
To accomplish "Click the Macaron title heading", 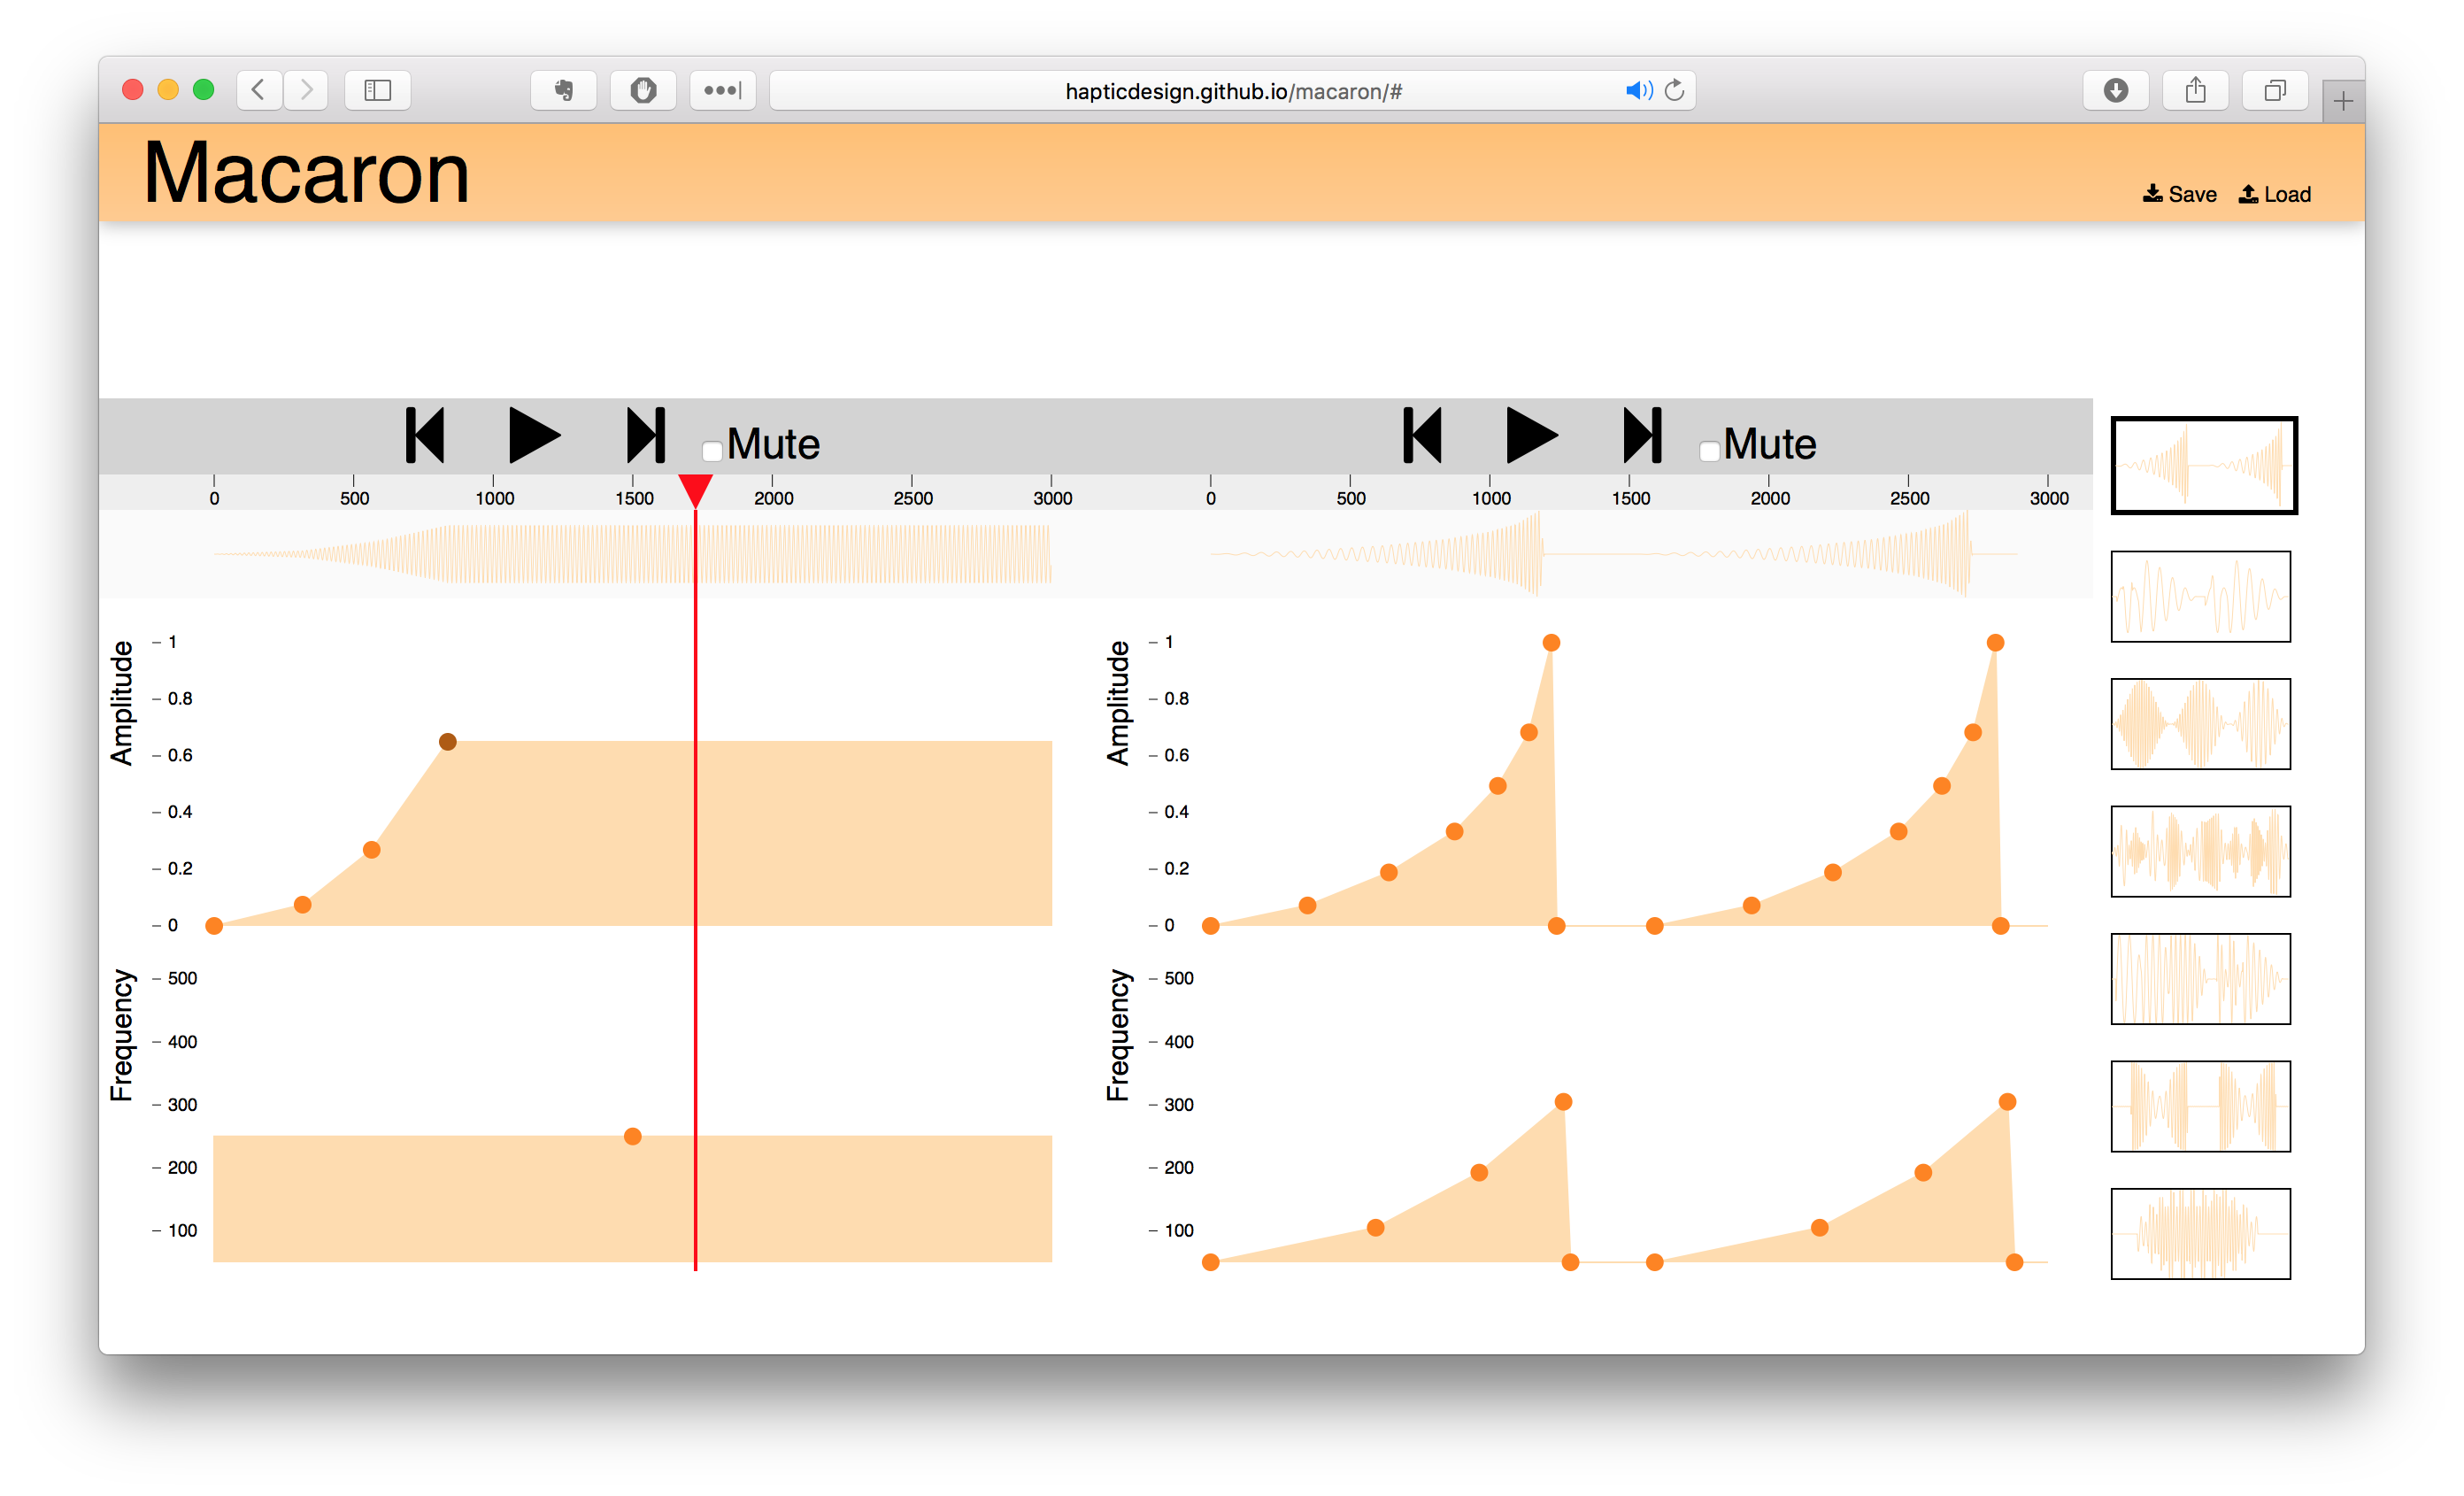I will pos(306,172).
